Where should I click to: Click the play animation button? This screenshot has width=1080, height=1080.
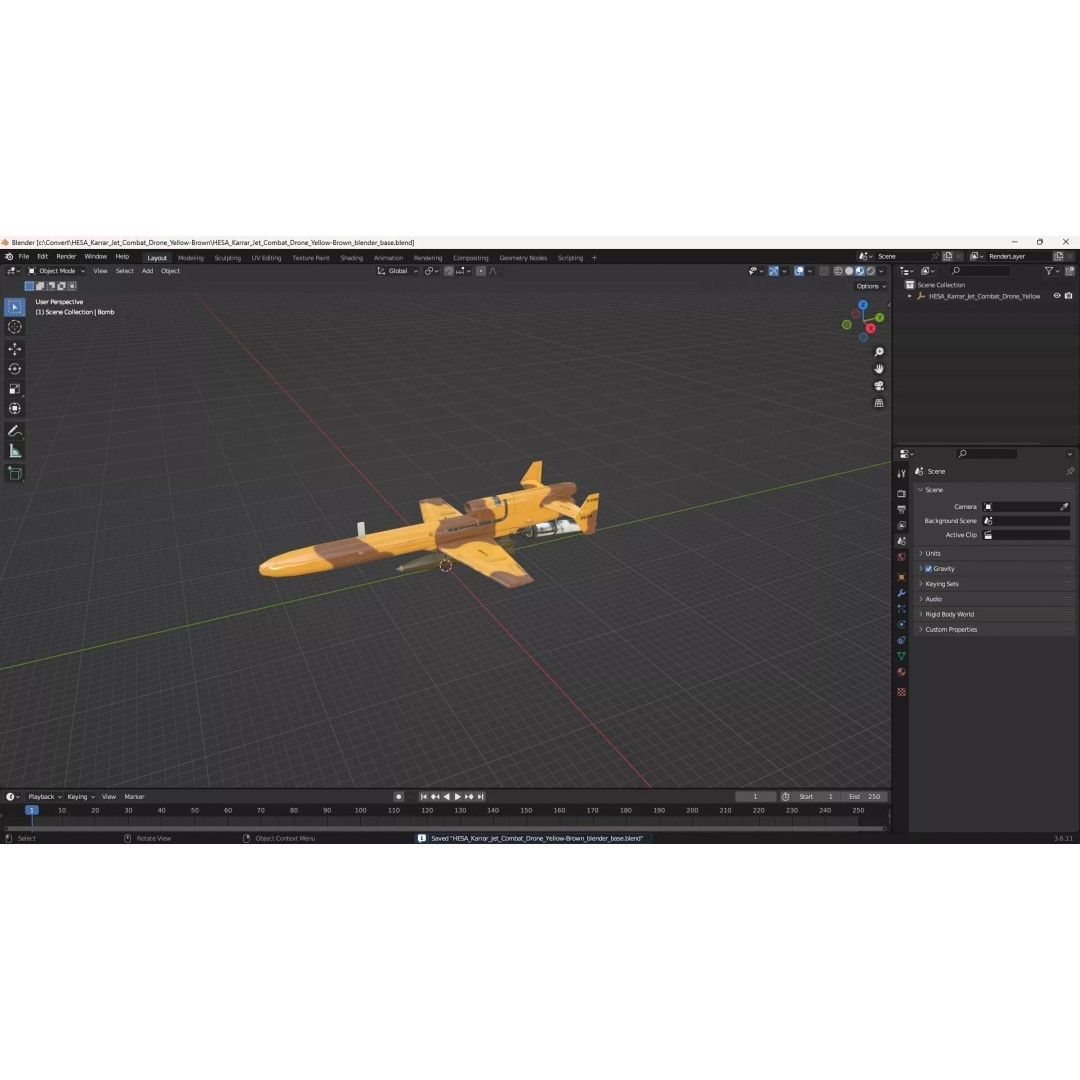457,797
